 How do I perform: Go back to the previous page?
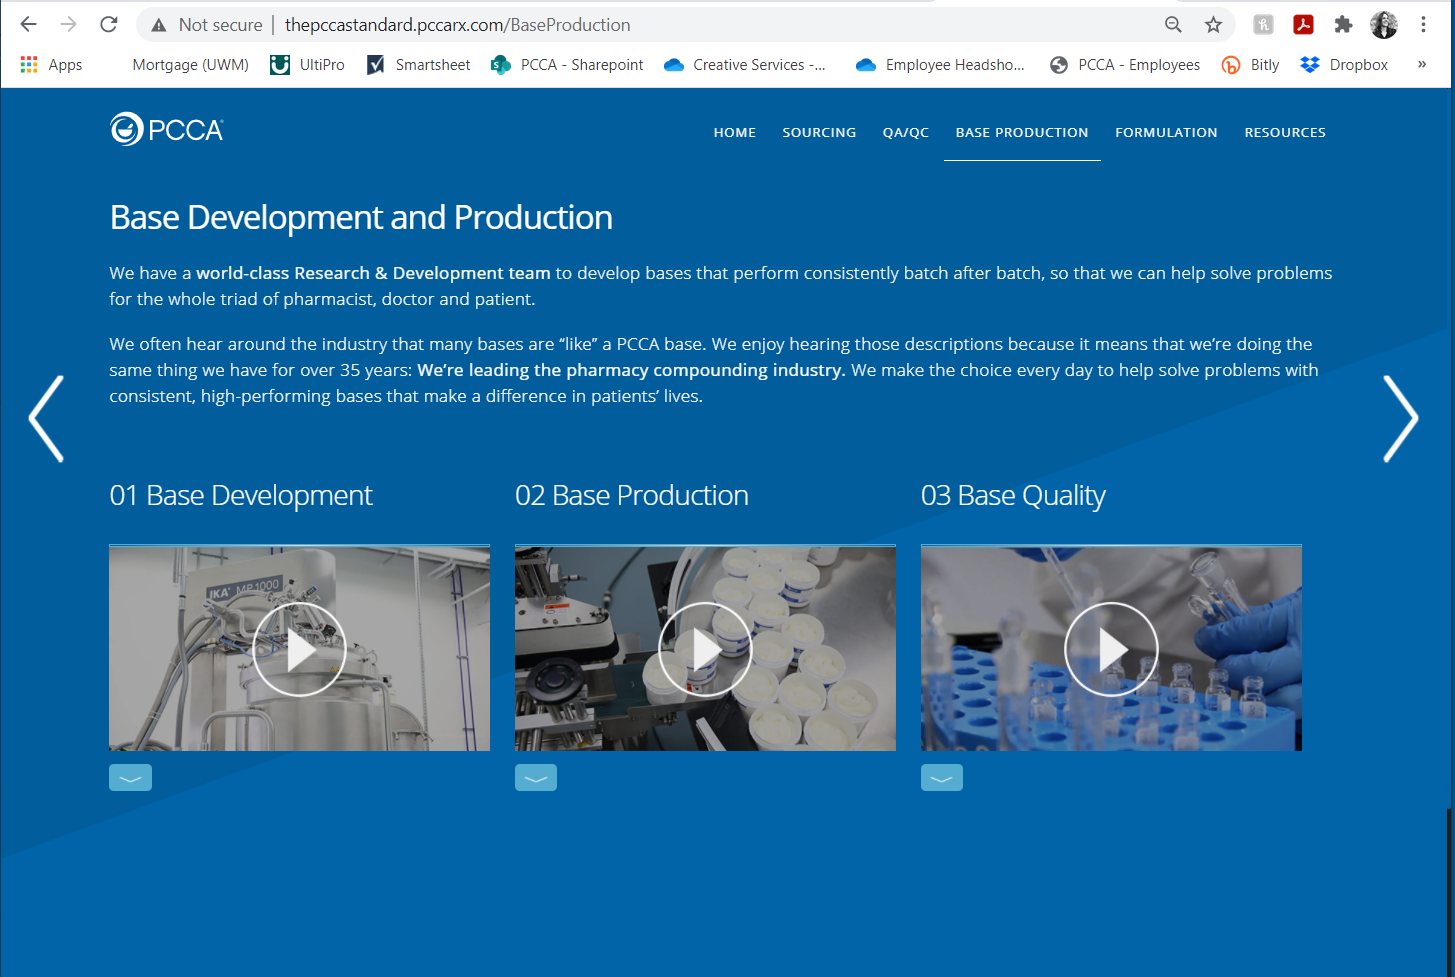point(28,25)
